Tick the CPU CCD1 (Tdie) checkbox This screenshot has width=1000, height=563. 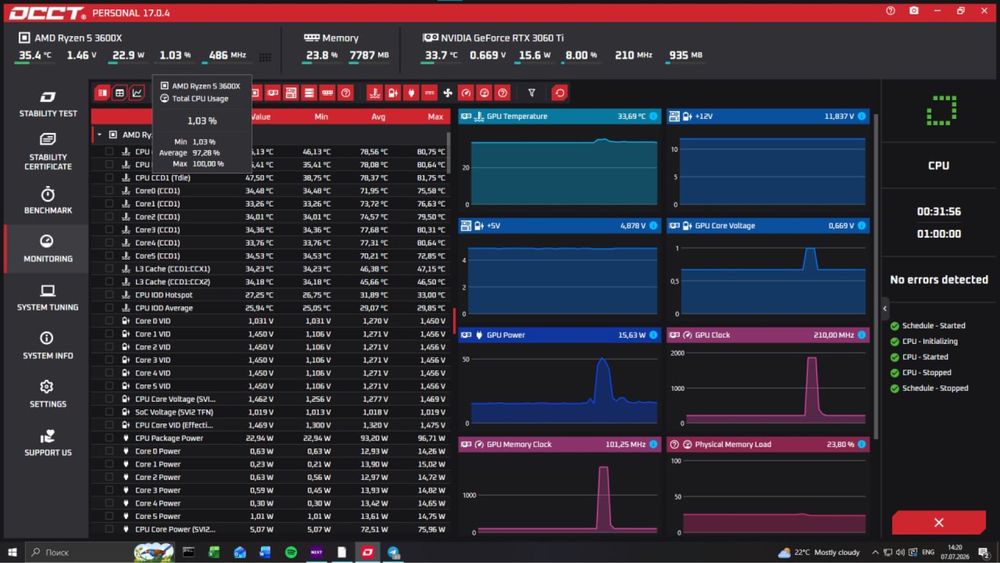(x=109, y=178)
